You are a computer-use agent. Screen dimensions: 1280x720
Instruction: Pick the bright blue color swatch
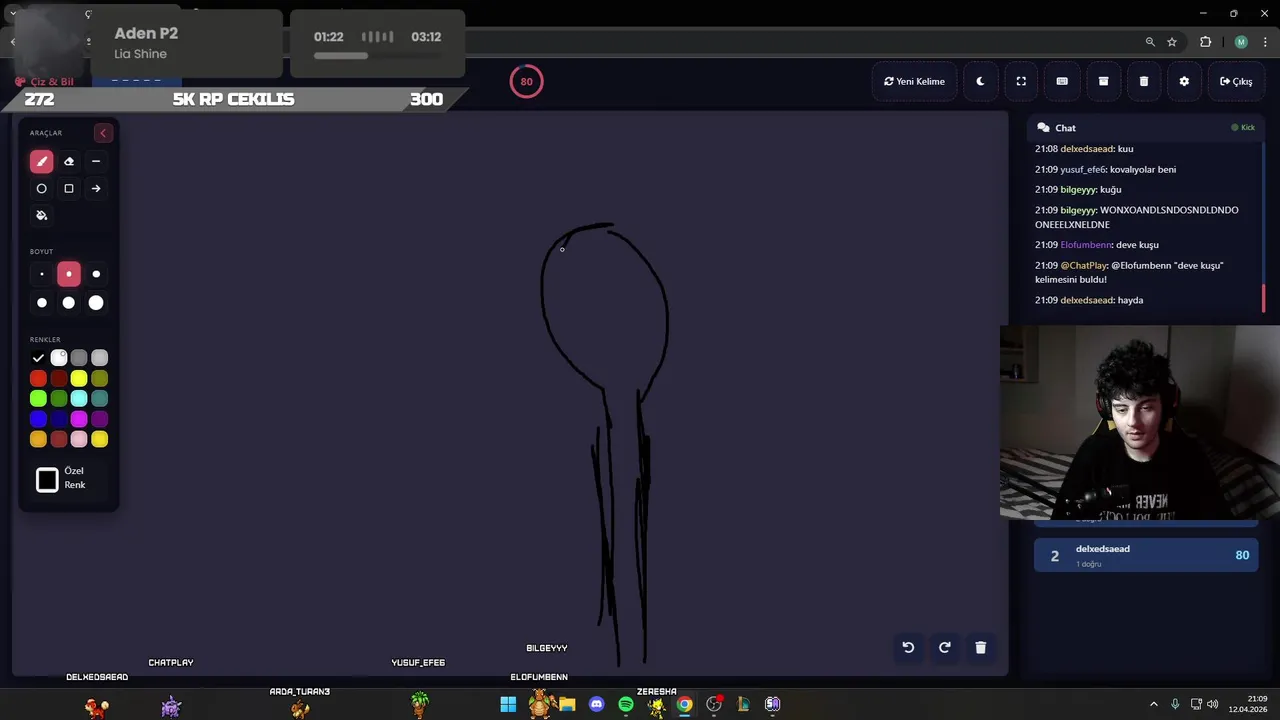coord(38,419)
